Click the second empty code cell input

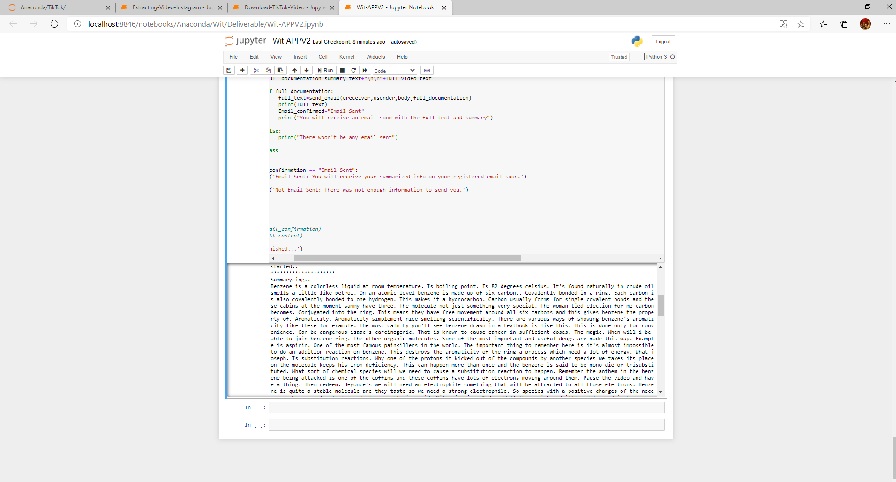(467, 425)
